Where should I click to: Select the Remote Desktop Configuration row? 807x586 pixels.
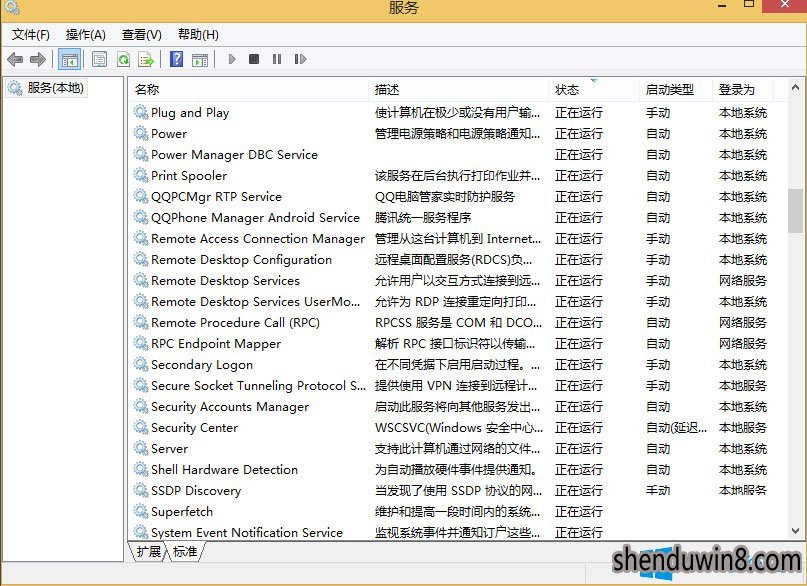tap(458, 260)
